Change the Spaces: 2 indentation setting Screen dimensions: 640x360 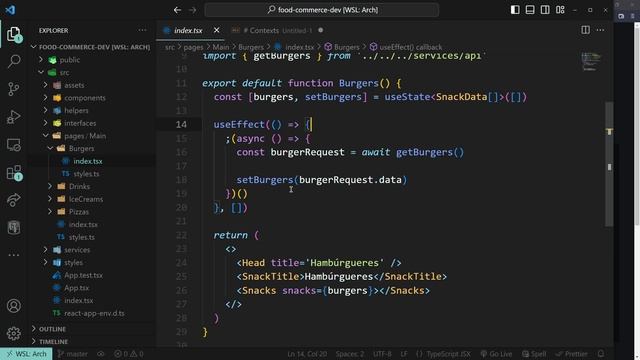click(350, 353)
